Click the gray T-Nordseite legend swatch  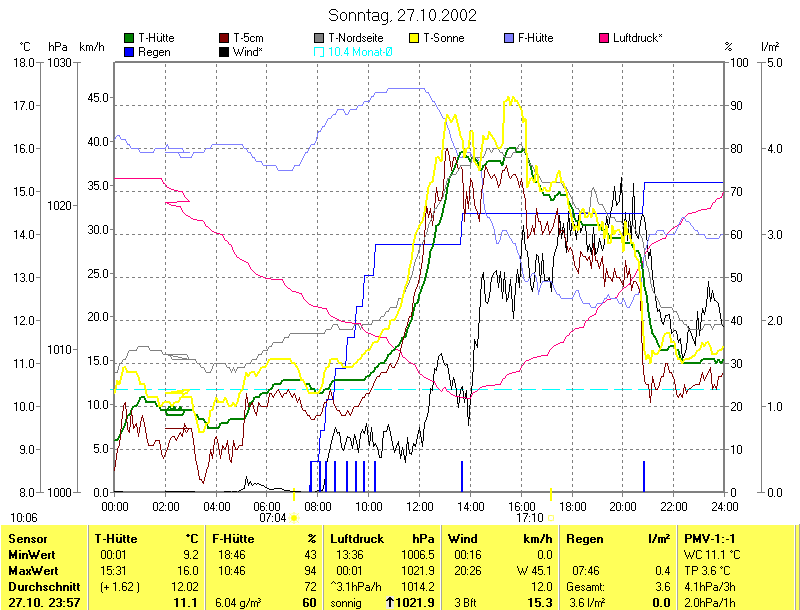[x=319, y=38]
